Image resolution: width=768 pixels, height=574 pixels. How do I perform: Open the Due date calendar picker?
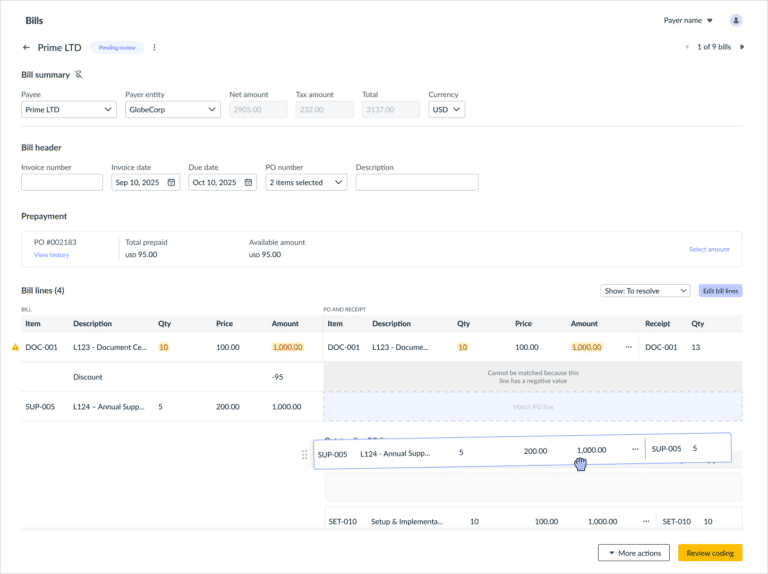tap(248, 183)
